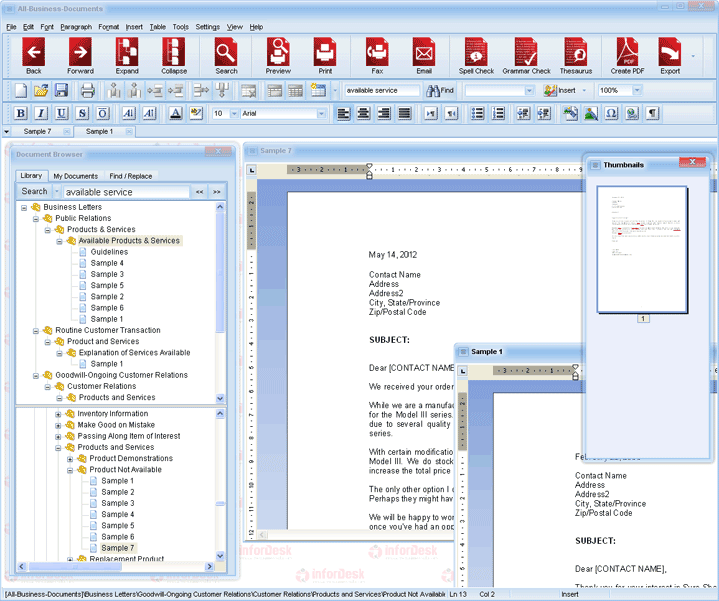The width and height of the screenshot is (719, 601).
Task: Switch to the My Documents tab
Action: click(x=76, y=176)
